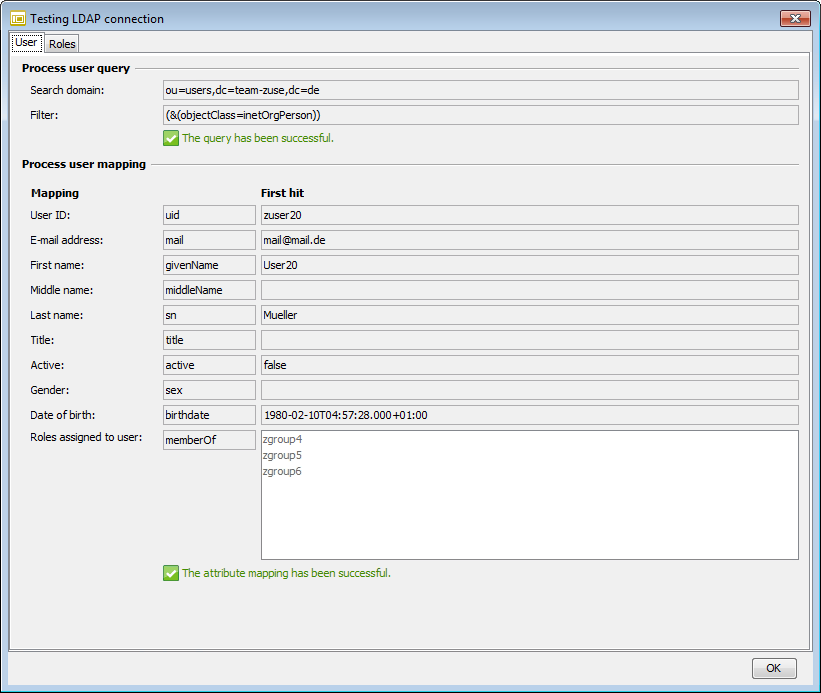Select the mail attribute mapping field
Screen dimensions: 821x693
208,239
